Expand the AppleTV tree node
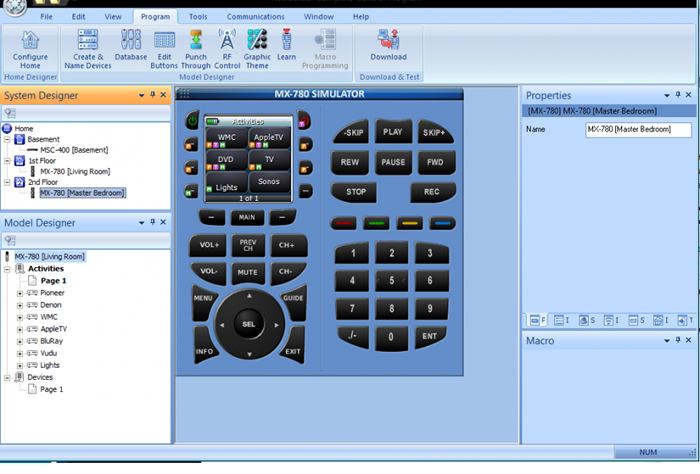700x474 pixels. tap(20, 328)
